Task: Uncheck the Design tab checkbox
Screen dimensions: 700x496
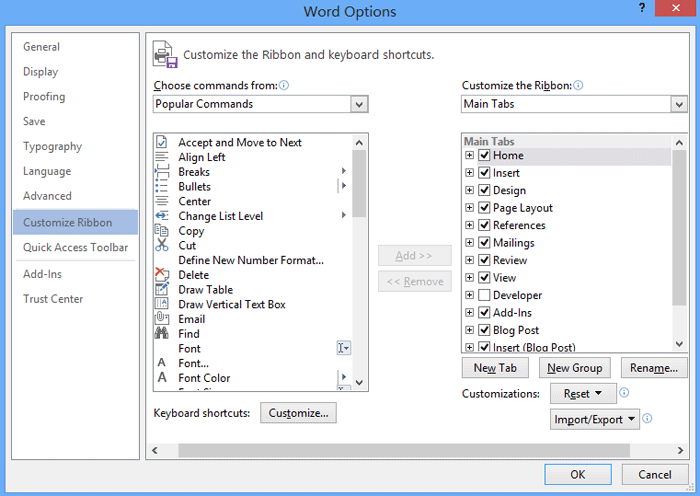Action: (x=484, y=190)
